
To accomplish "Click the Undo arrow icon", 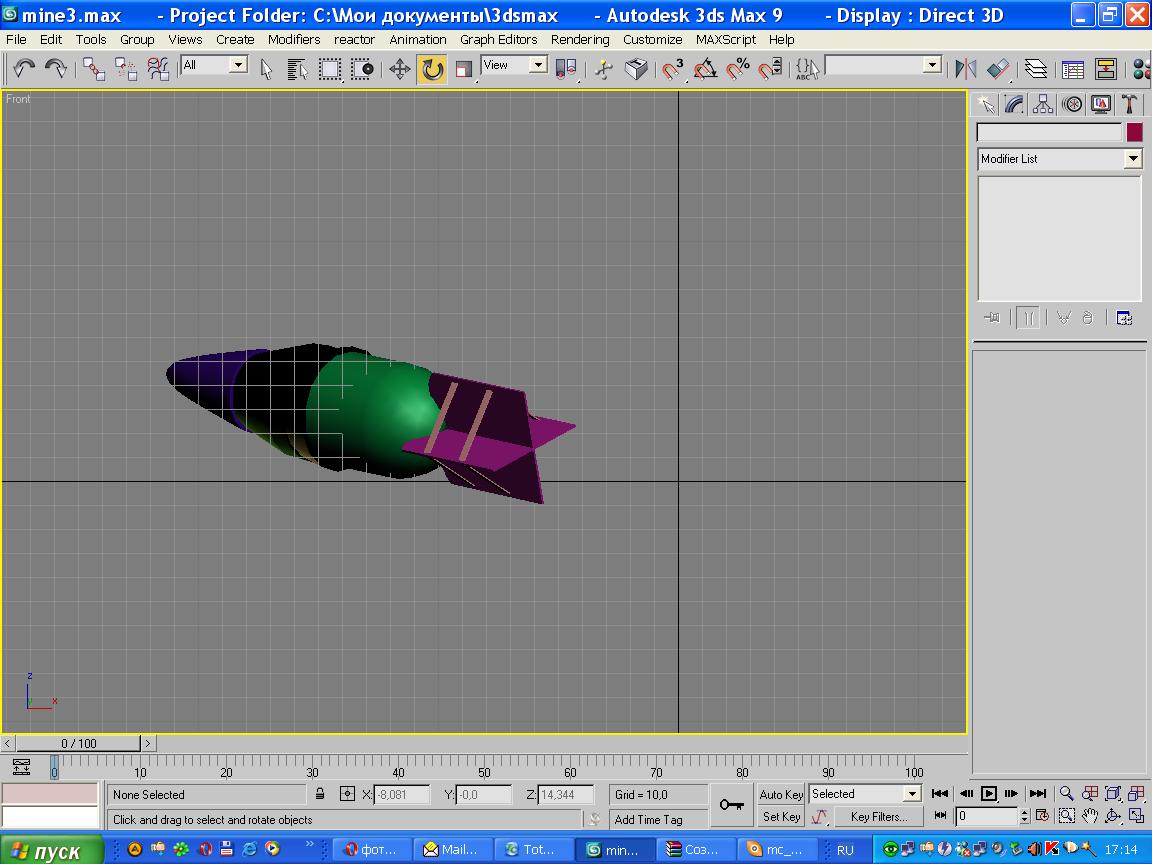I will coord(24,69).
